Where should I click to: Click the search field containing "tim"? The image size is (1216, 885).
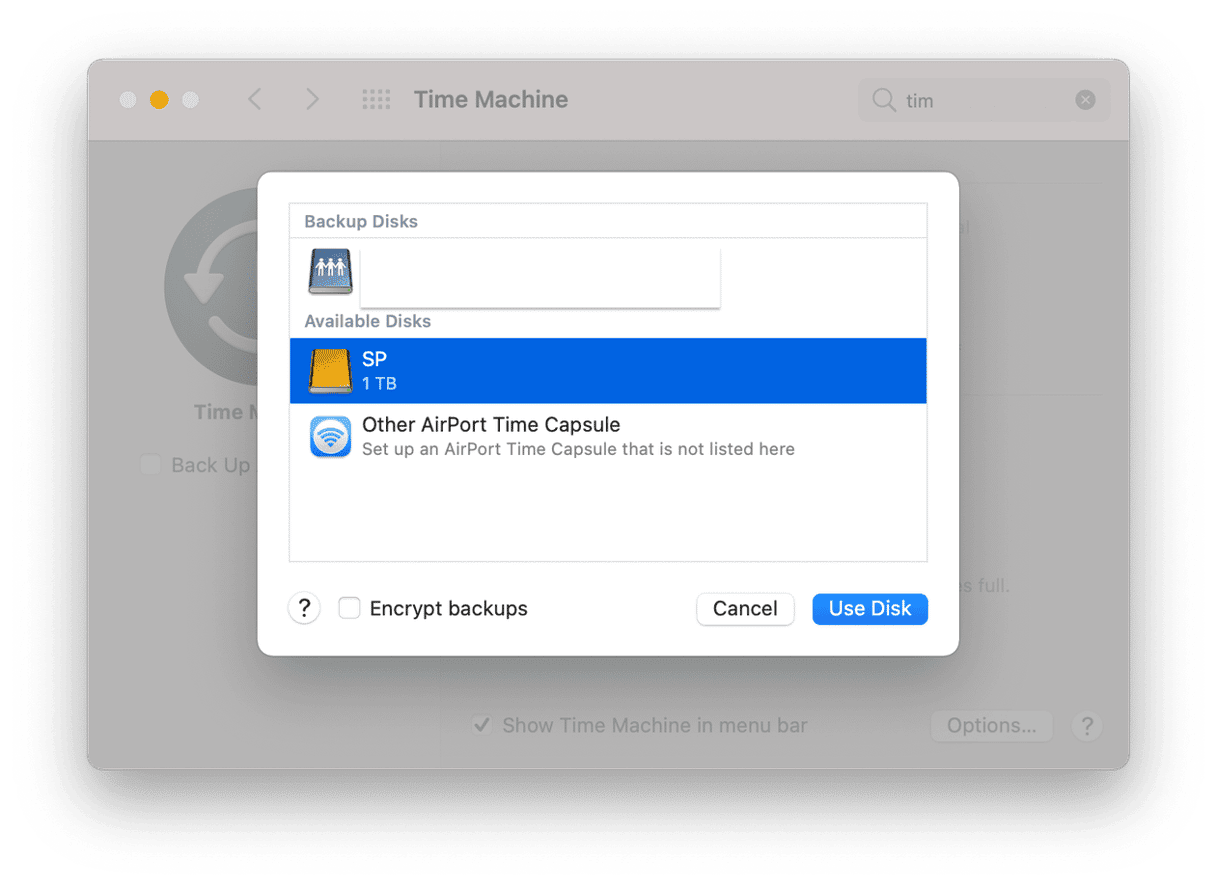pyautogui.click(x=984, y=100)
